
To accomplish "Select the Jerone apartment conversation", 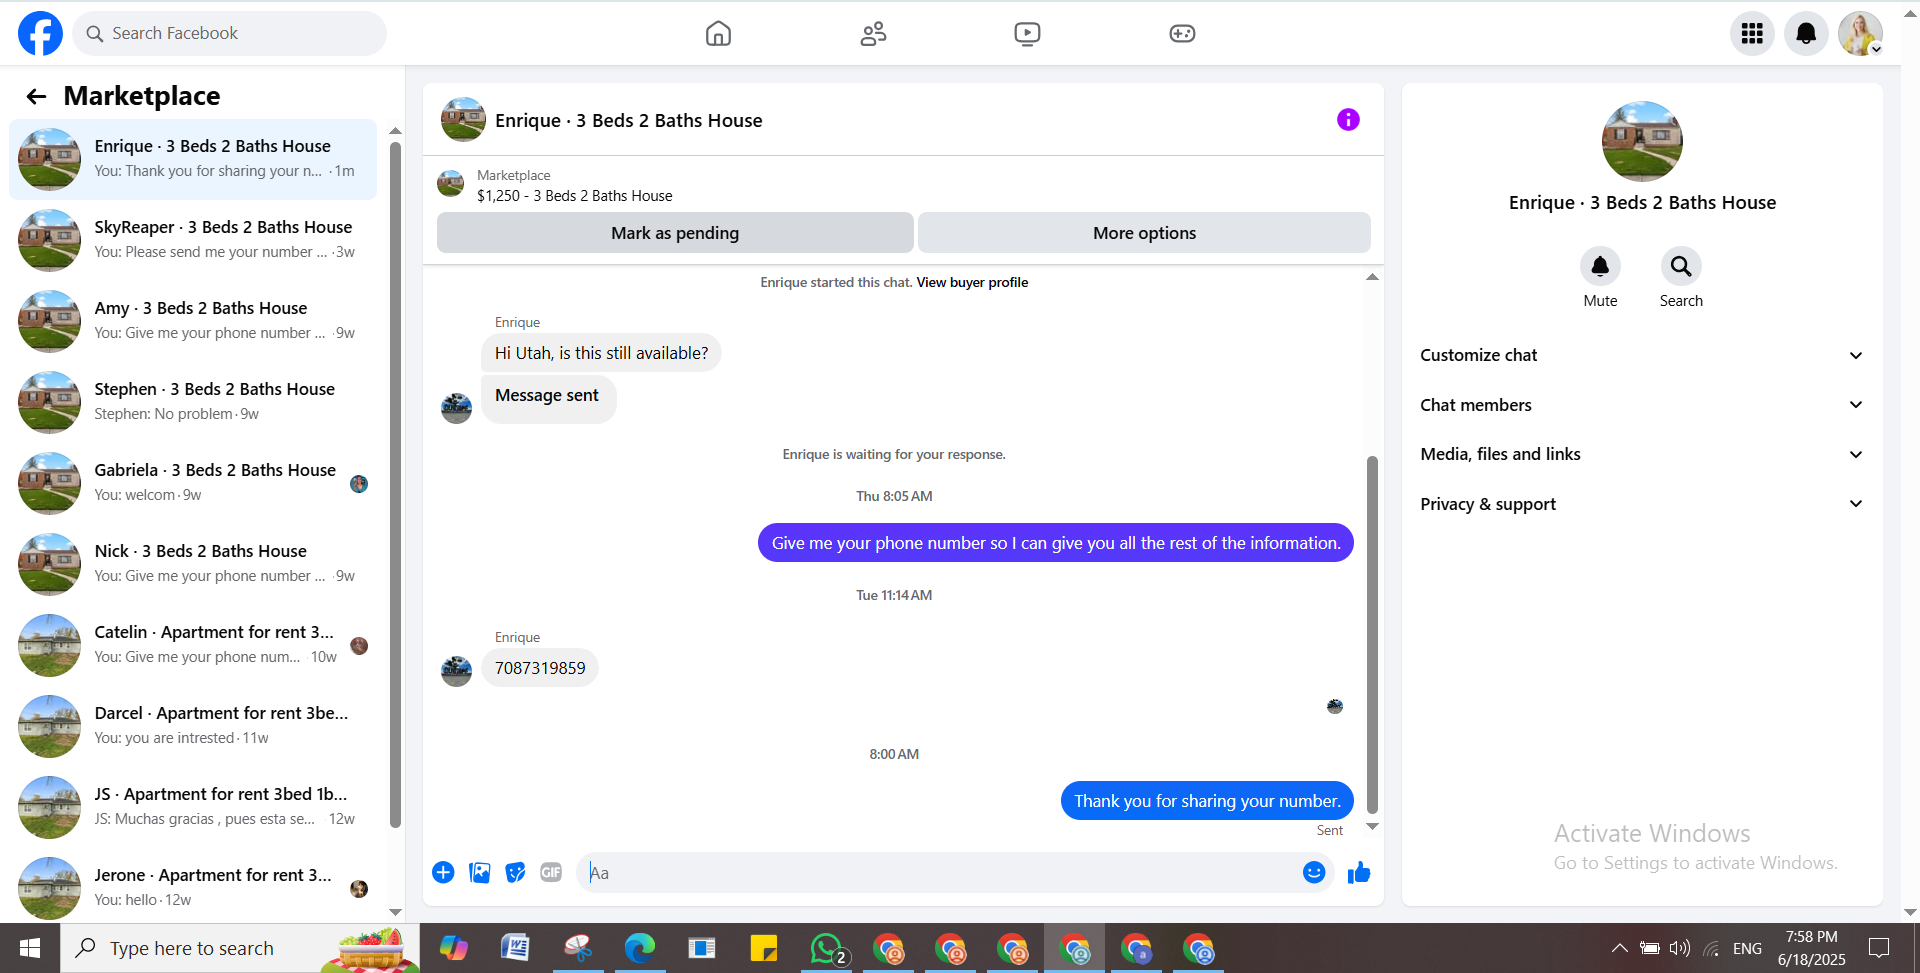I will [193, 888].
